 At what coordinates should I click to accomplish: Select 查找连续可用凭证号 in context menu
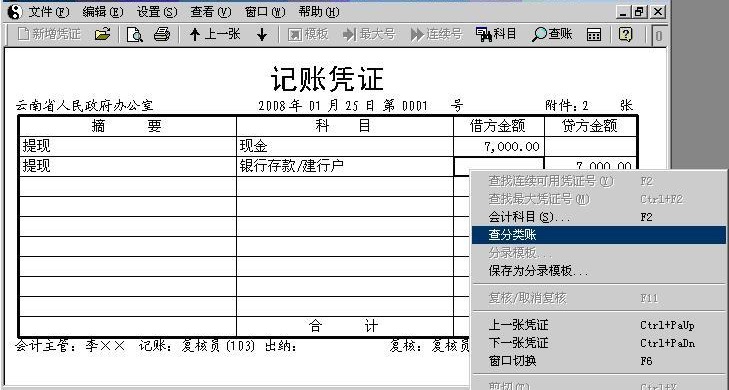pos(599,181)
